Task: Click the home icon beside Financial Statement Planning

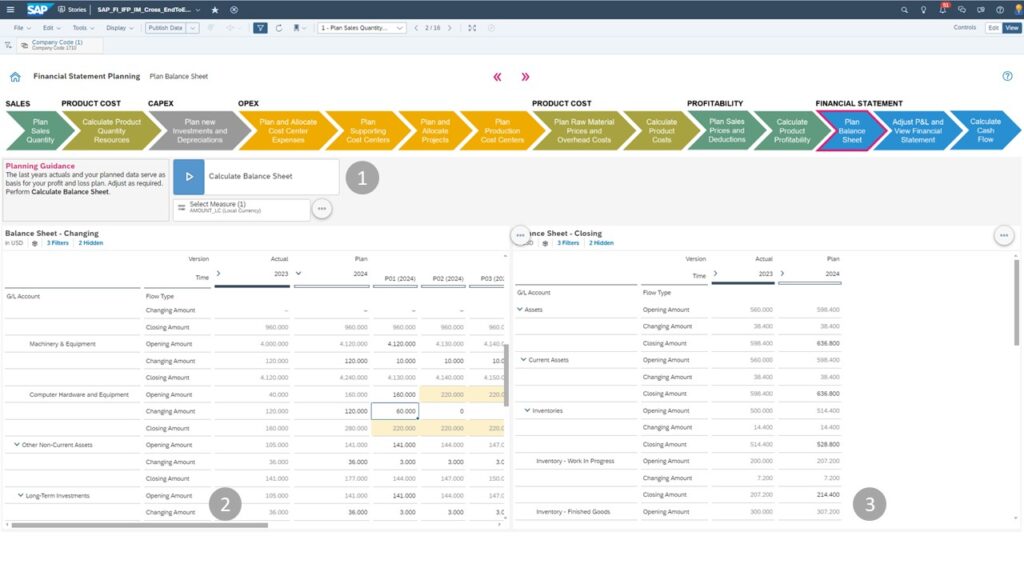Action: [x=15, y=76]
